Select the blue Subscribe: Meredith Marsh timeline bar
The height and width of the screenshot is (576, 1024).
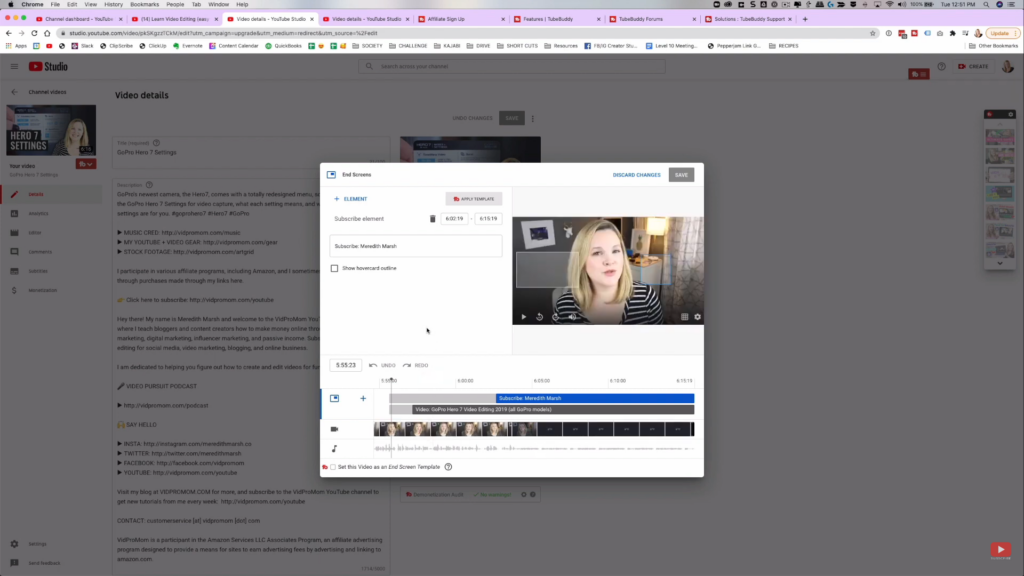(595, 398)
